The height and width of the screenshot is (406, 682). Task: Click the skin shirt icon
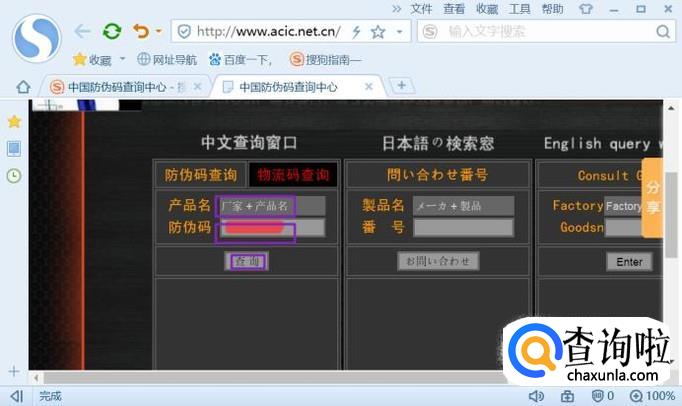pos(585,9)
